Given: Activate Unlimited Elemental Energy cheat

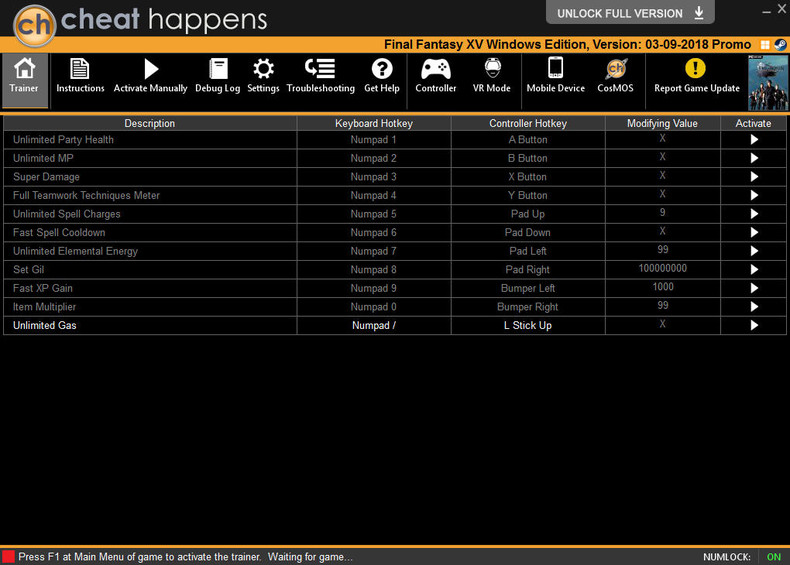Looking at the screenshot, I should (754, 251).
